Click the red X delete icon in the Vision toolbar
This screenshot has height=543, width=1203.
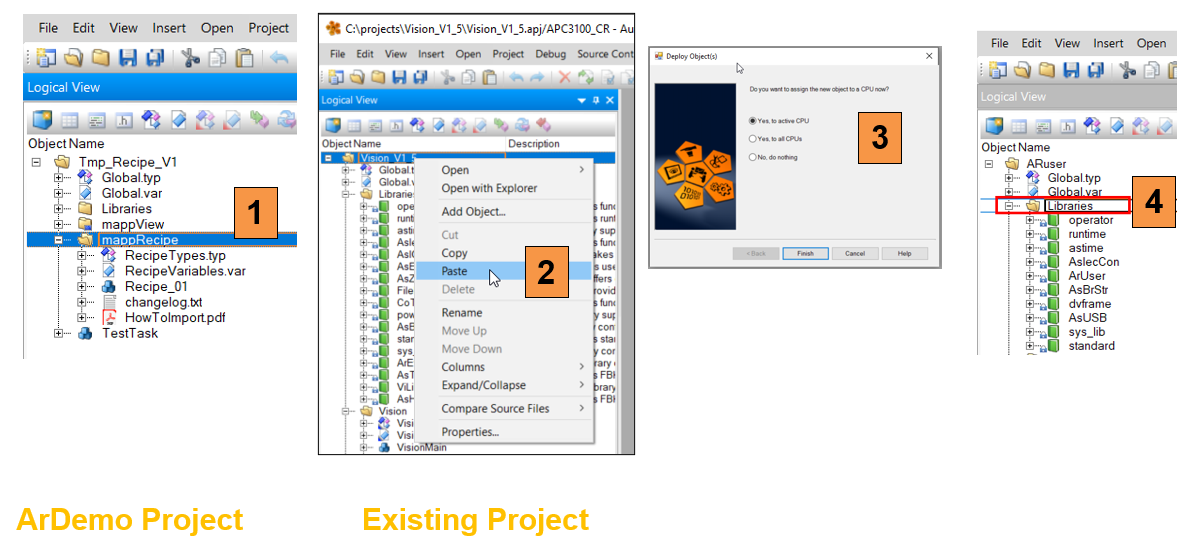click(566, 78)
